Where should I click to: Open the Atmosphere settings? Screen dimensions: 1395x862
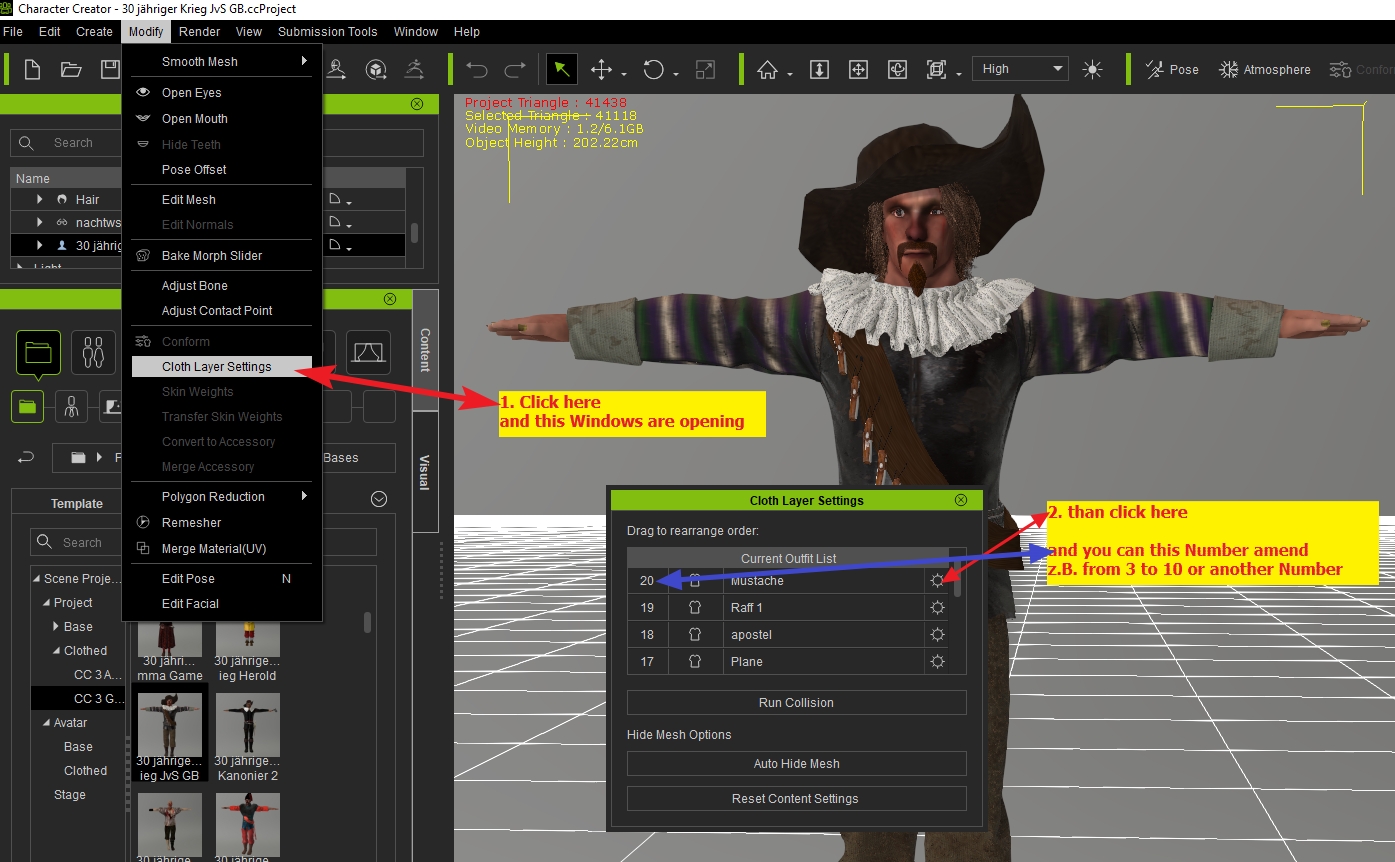pyautogui.click(x=1264, y=69)
